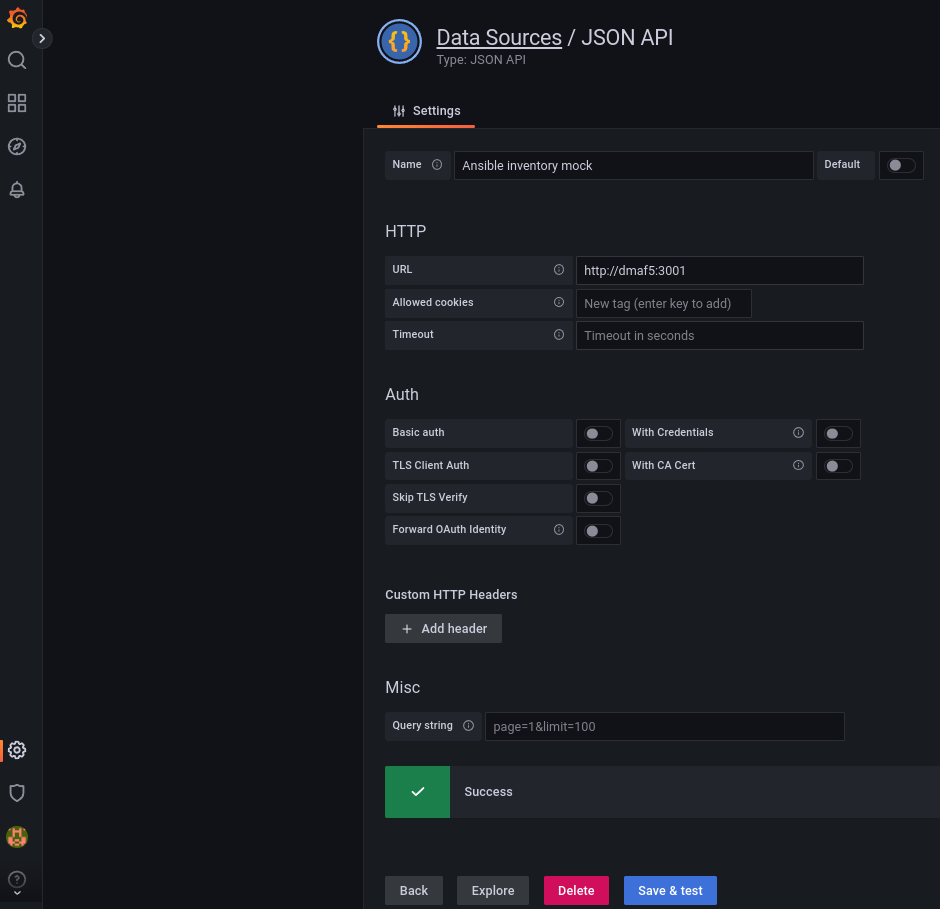Click the Grafana logo home icon
Image resolution: width=940 pixels, height=909 pixels.
tap(17, 18)
